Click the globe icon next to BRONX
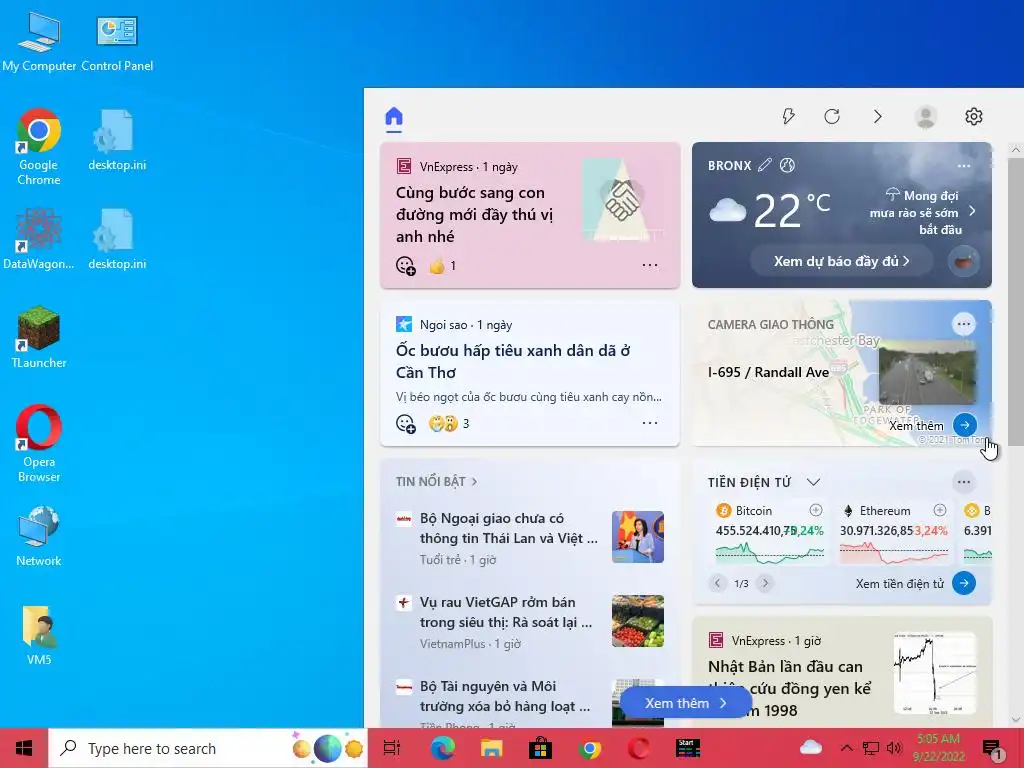This screenshot has width=1024, height=768. click(787, 165)
